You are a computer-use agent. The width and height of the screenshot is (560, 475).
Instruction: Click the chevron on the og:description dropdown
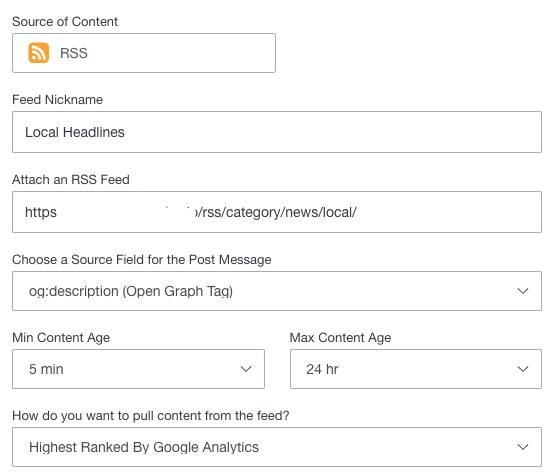(x=523, y=291)
